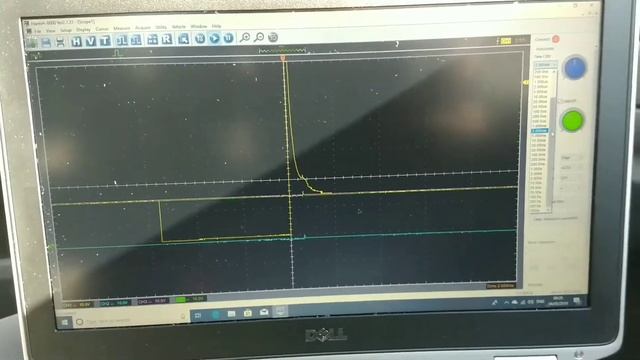
Task: Open the Store from the taskbar
Action: coord(248,313)
